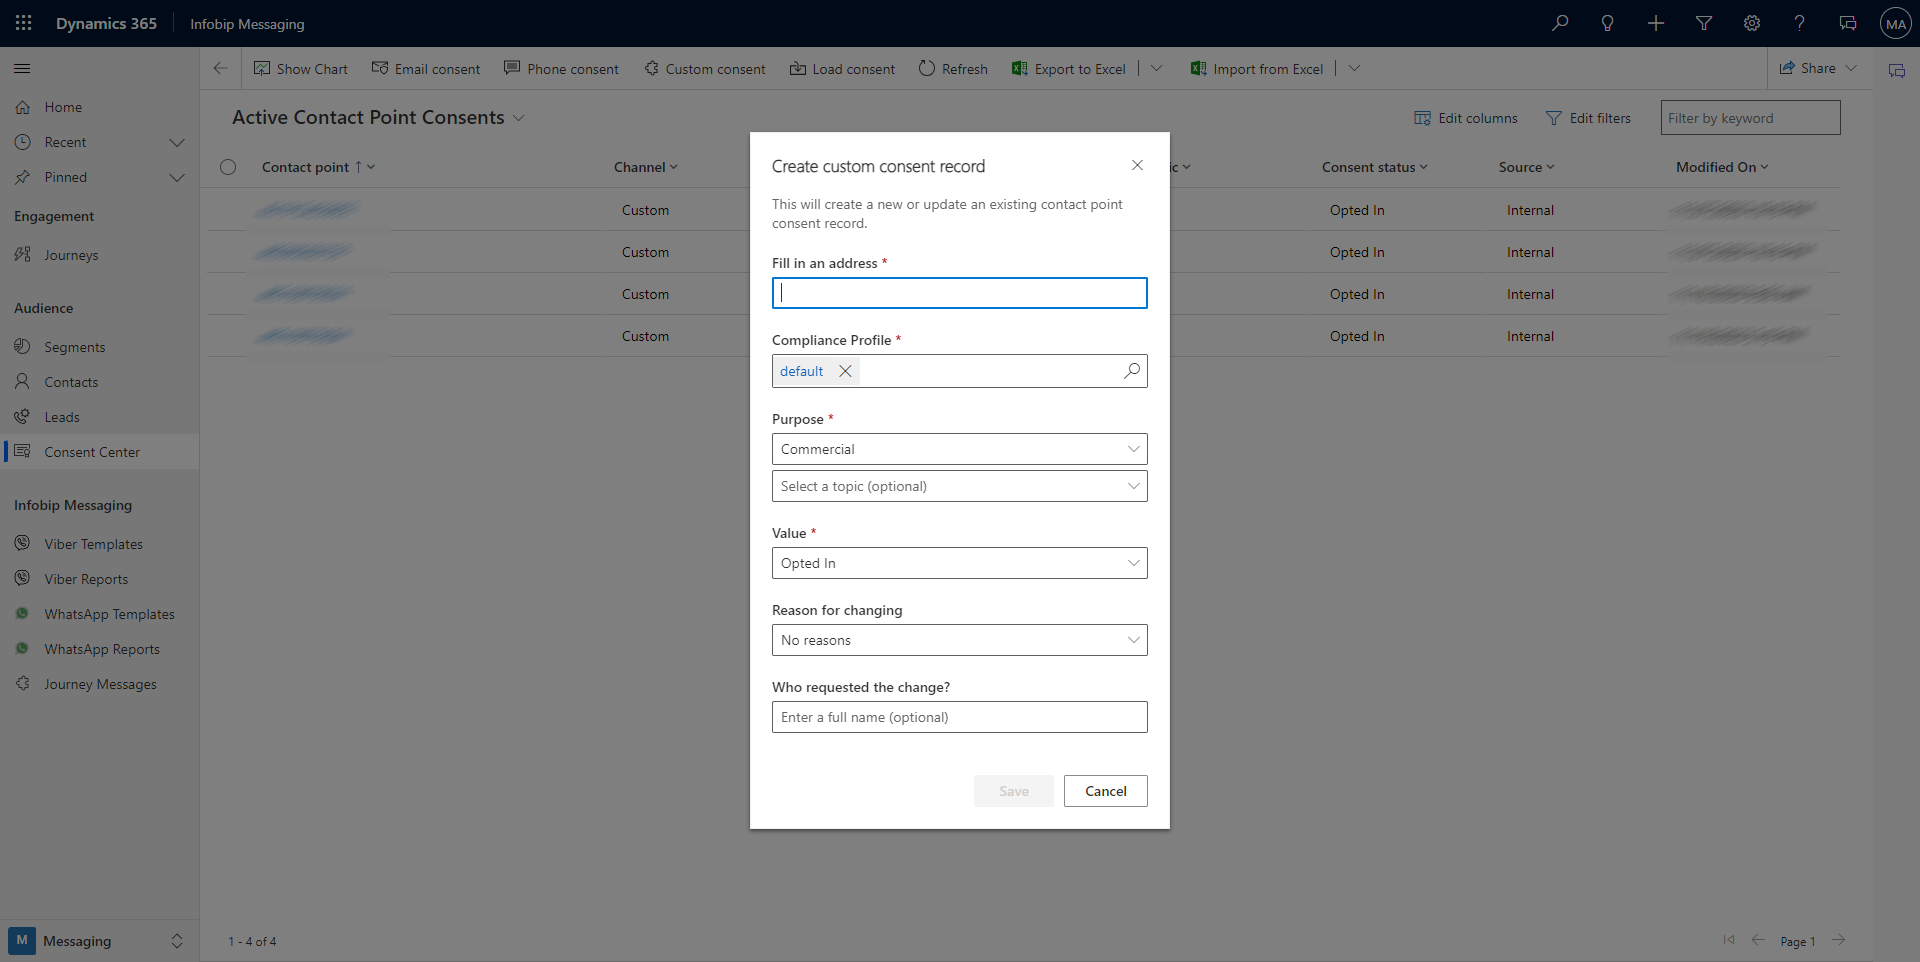Open Leads in the sidebar

(x=99, y=417)
